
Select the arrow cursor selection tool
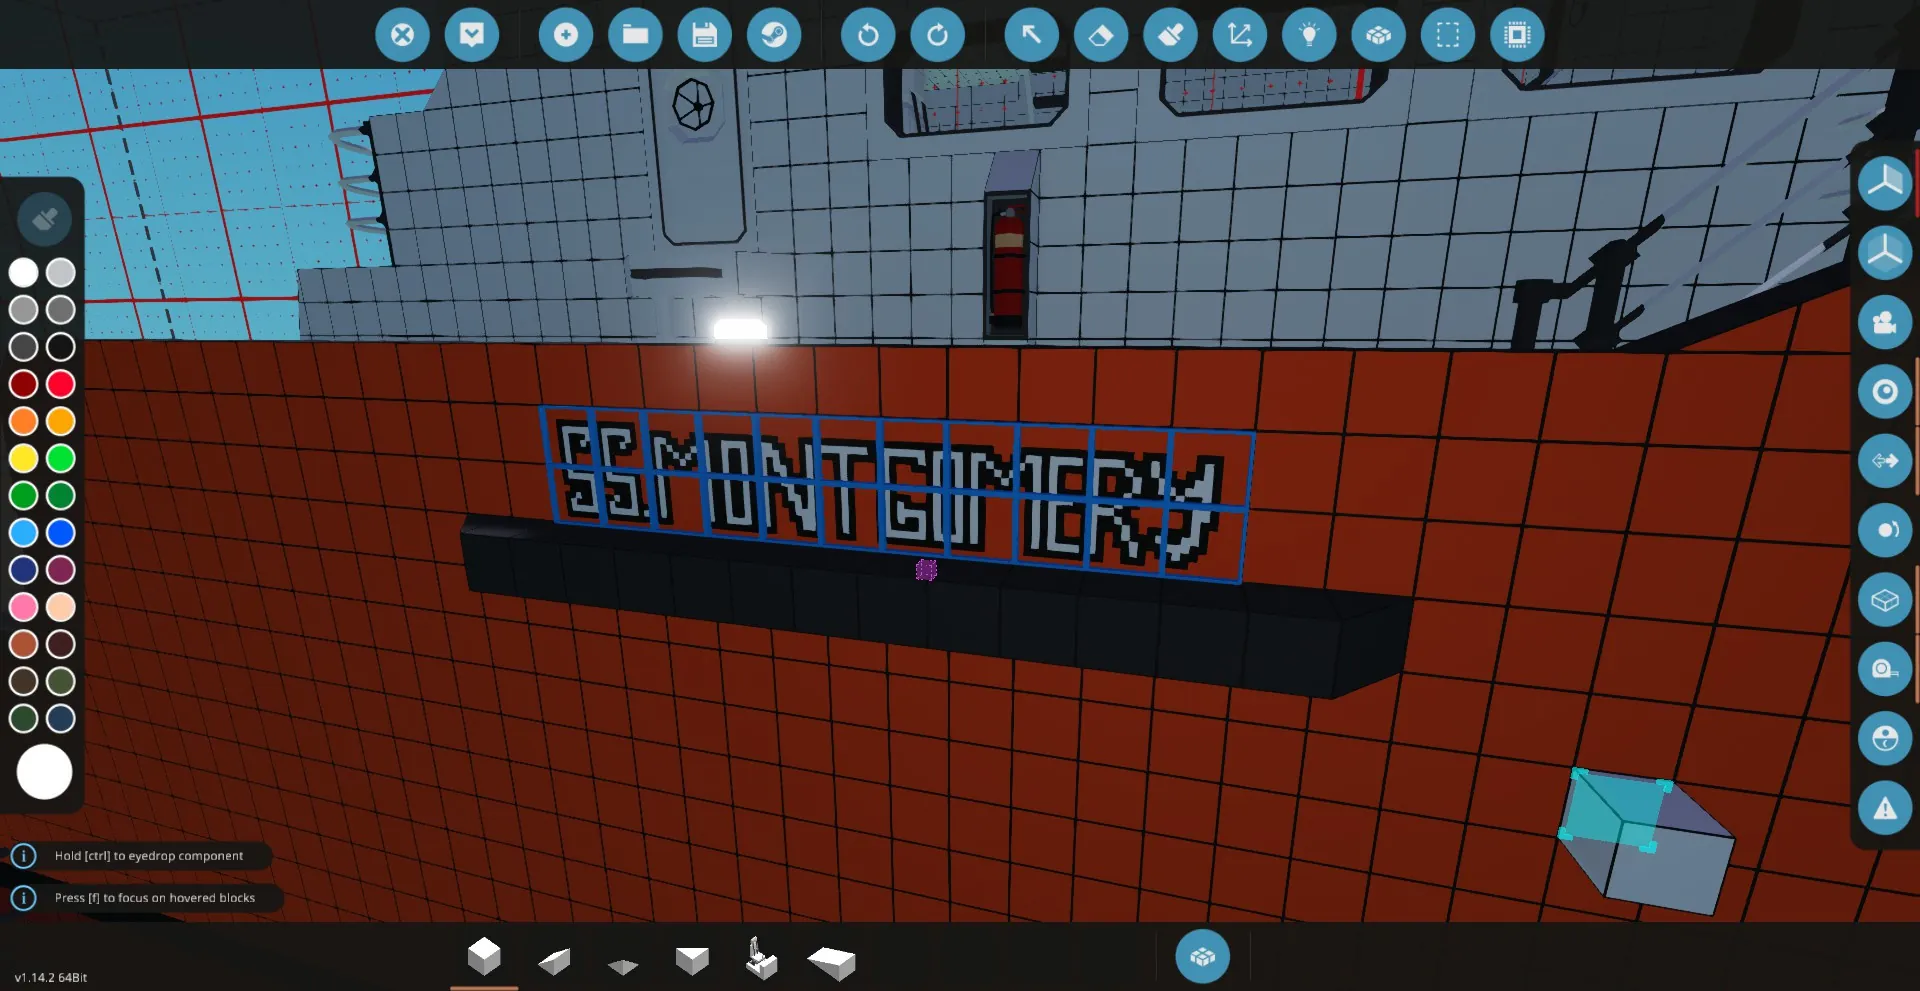point(1031,35)
